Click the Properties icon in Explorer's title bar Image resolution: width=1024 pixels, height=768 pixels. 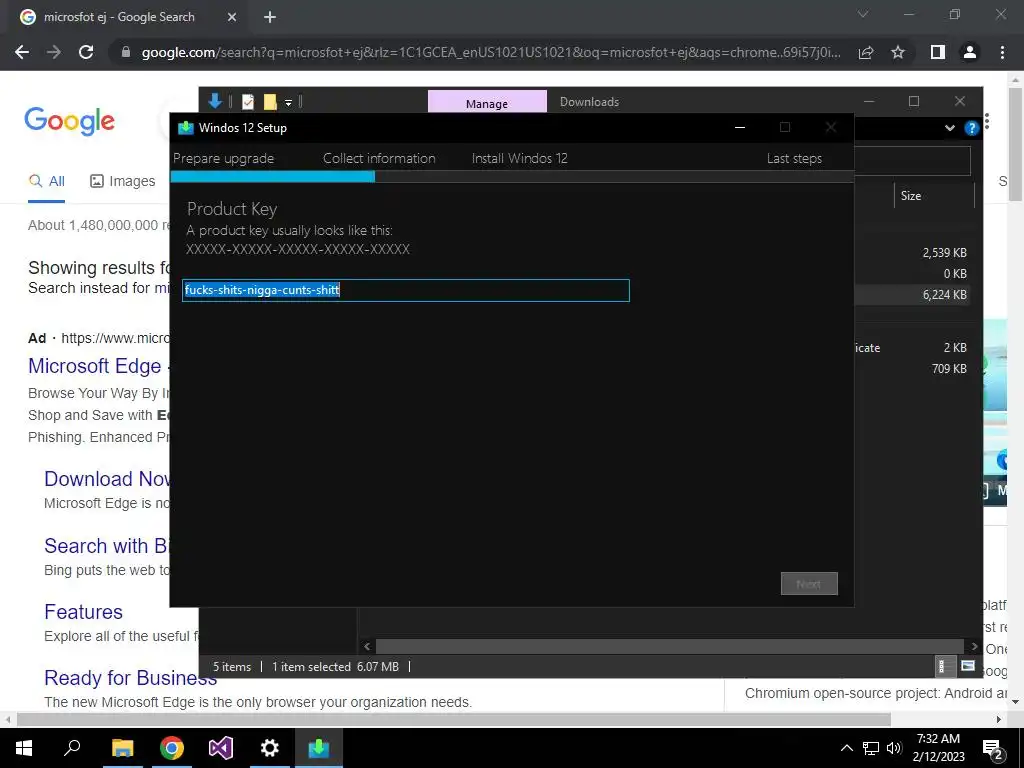[248, 101]
